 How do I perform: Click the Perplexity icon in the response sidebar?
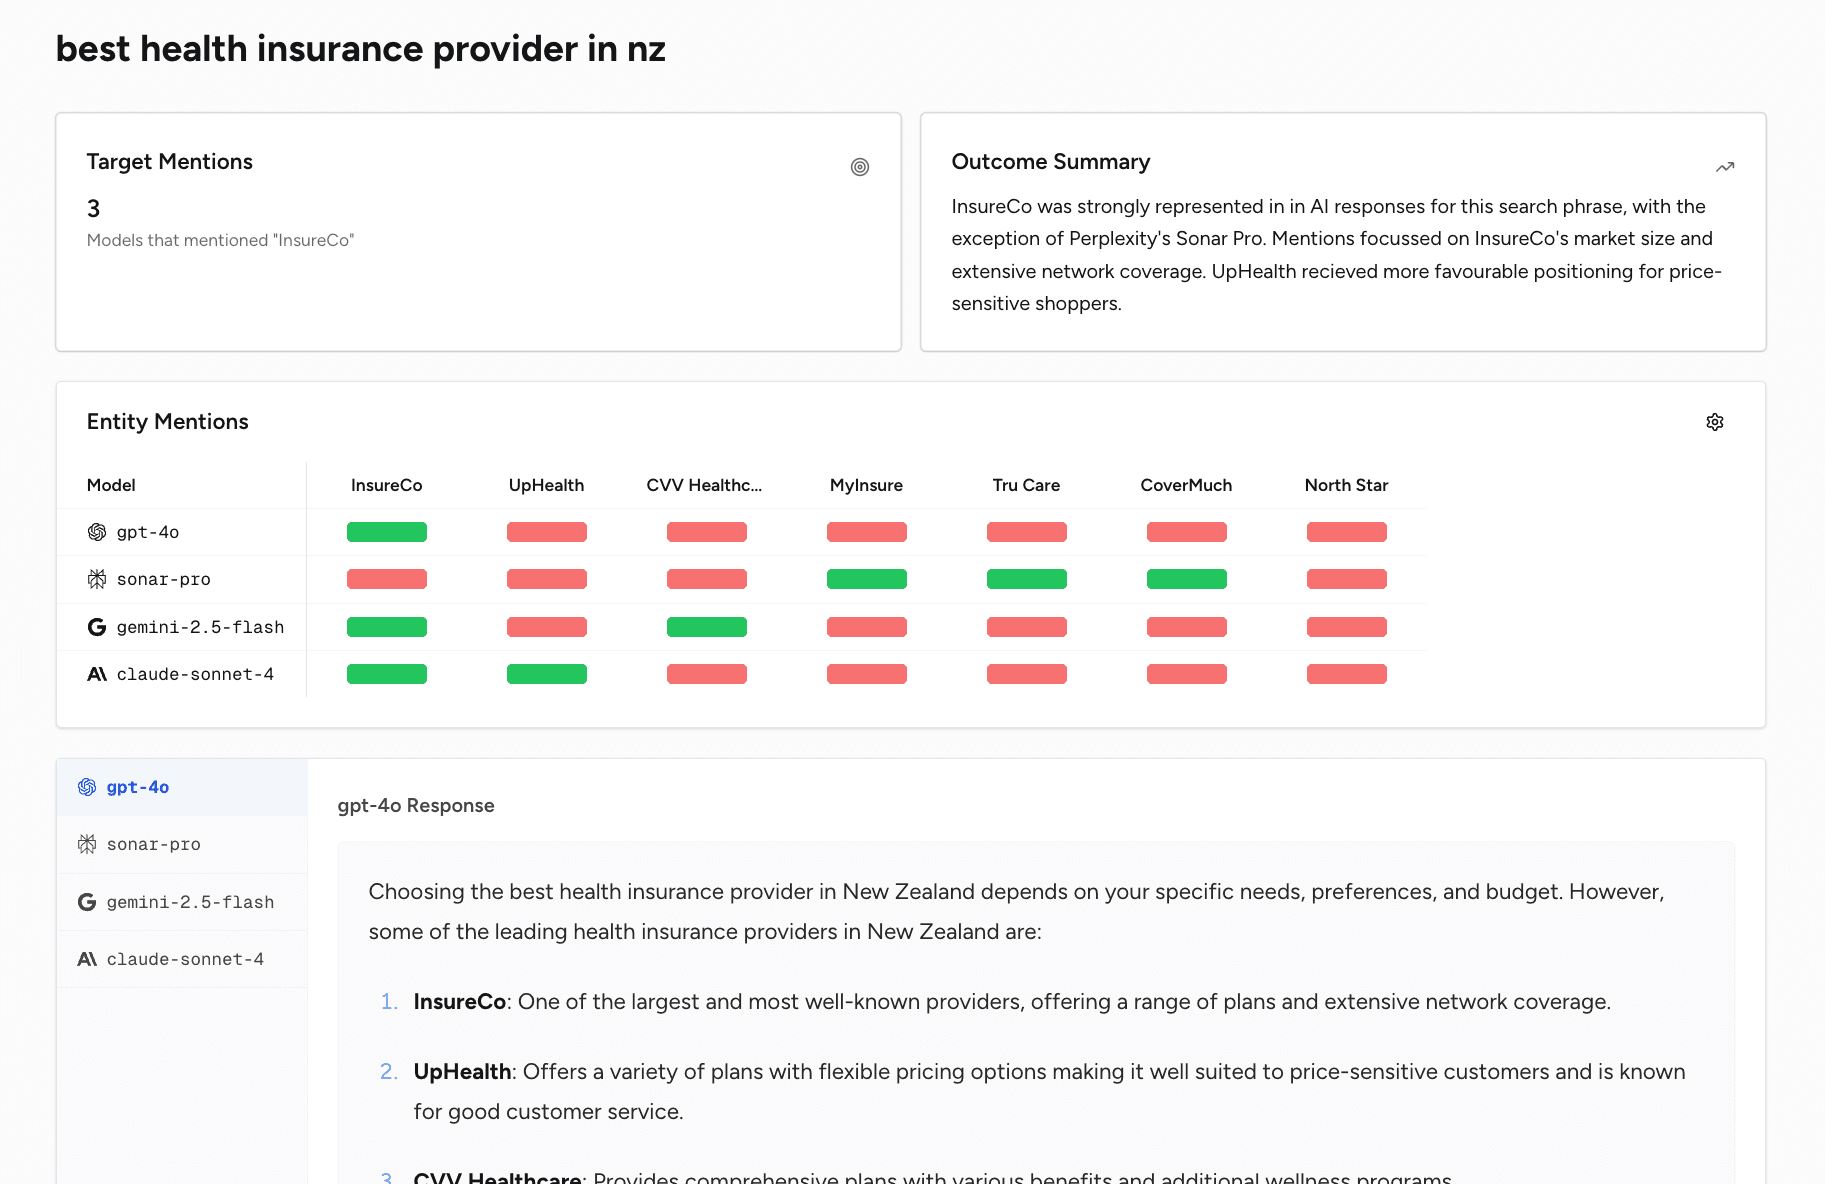click(x=87, y=844)
